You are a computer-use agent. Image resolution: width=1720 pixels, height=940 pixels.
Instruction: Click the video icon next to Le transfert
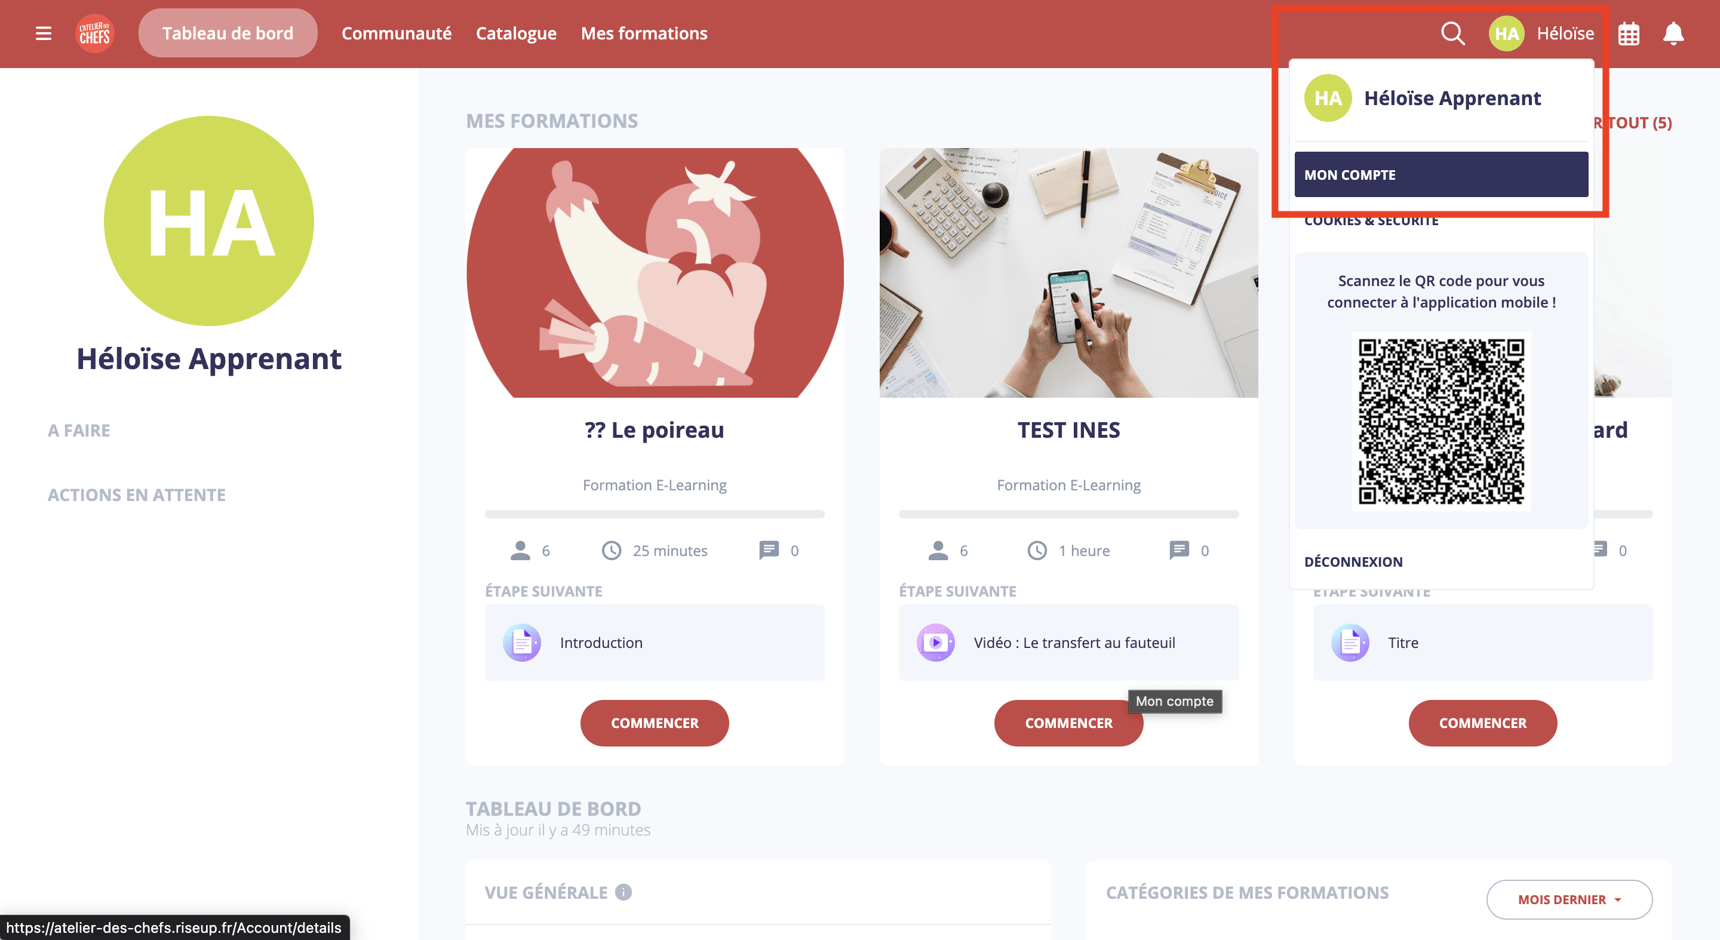936,643
